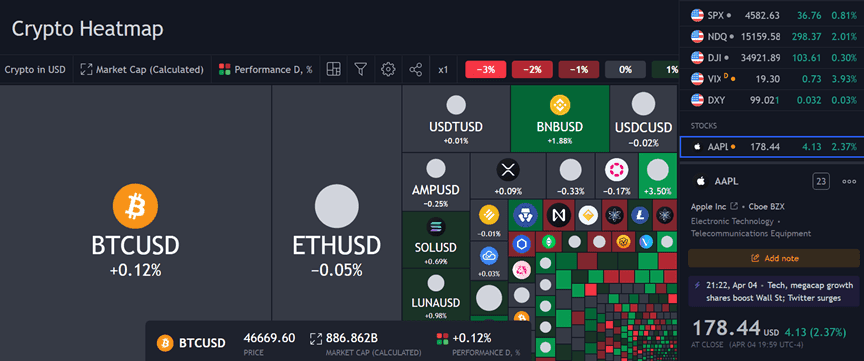864x361 pixels.
Task: Select the SPX row in watchlist
Action: [x=772, y=15]
